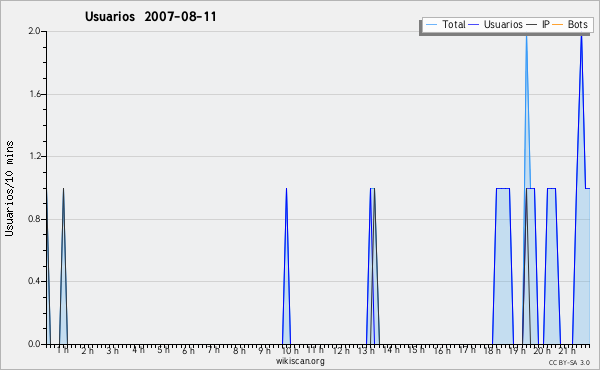Click the '14 h' x-axis label

(391, 350)
